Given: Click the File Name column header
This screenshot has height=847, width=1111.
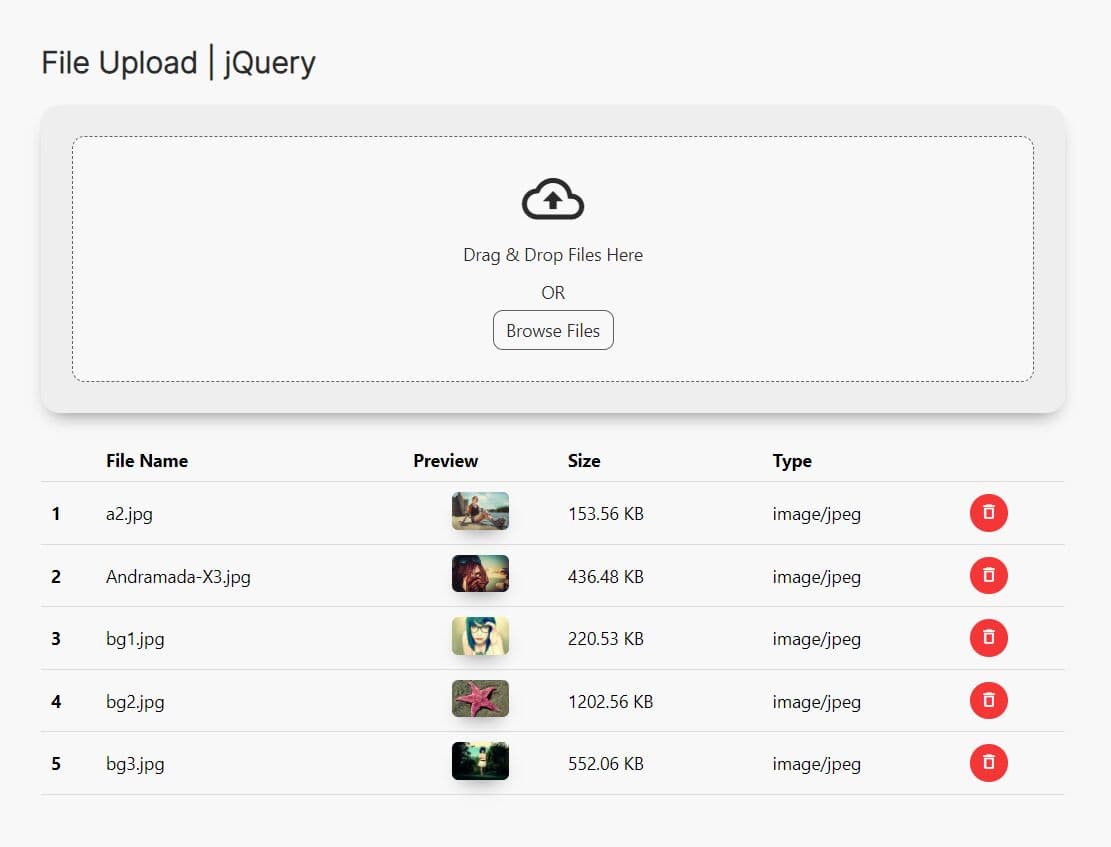Looking at the screenshot, I should tap(147, 461).
